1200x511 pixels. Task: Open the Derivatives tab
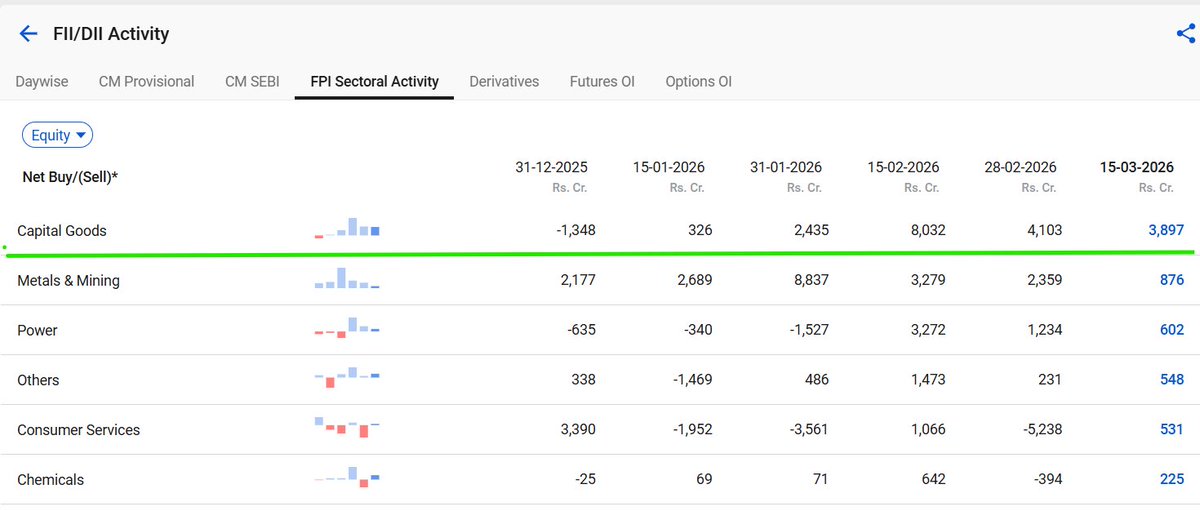pyautogui.click(x=504, y=81)
